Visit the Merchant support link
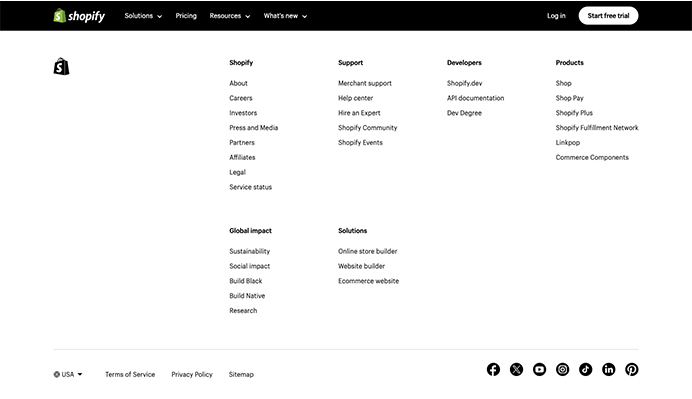This screenshot has width=692, height=399. (365, 83)
